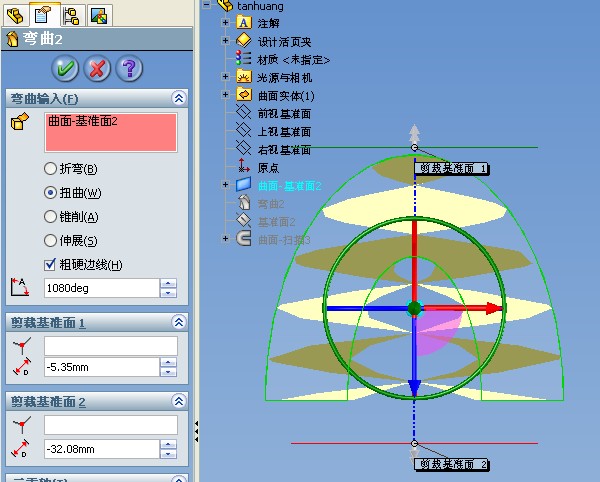Expand the 曲面实体(1) node
600x482 pixels.
point(225,95)
